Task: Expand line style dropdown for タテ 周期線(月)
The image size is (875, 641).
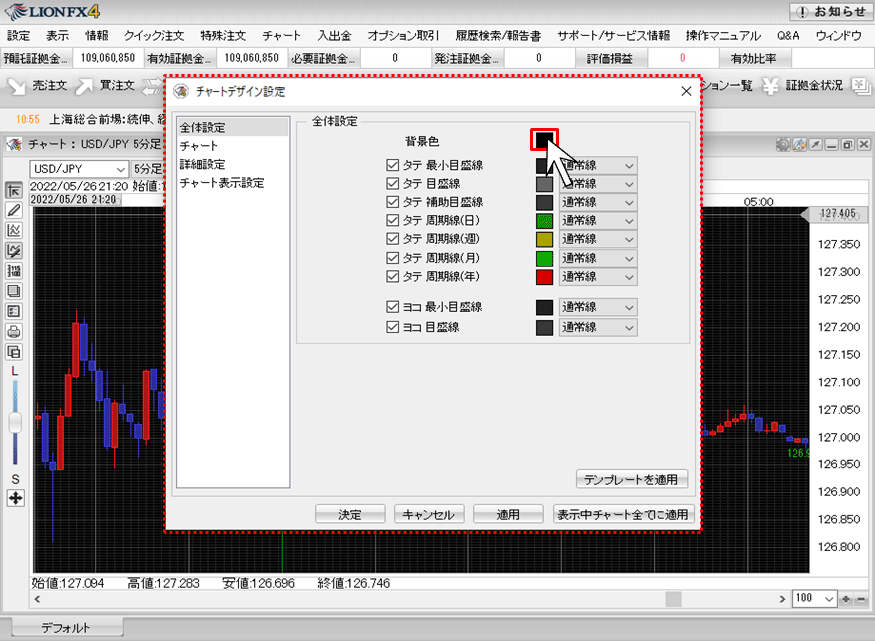Action: 598,258
